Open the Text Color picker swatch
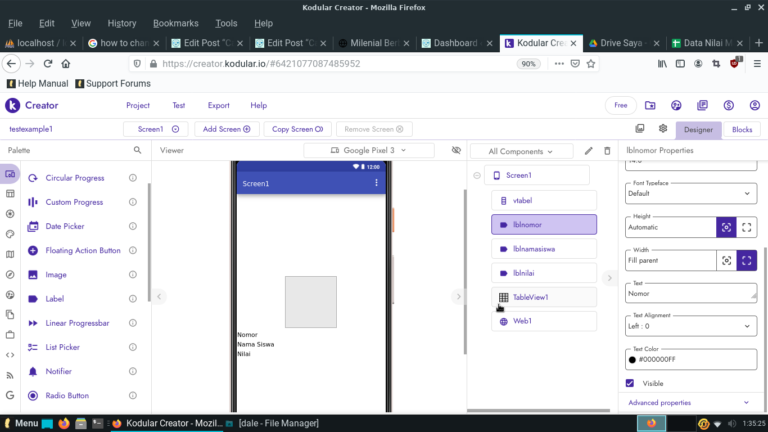The height and width of the screenshot is (432, 768). [x=632, y=360]
